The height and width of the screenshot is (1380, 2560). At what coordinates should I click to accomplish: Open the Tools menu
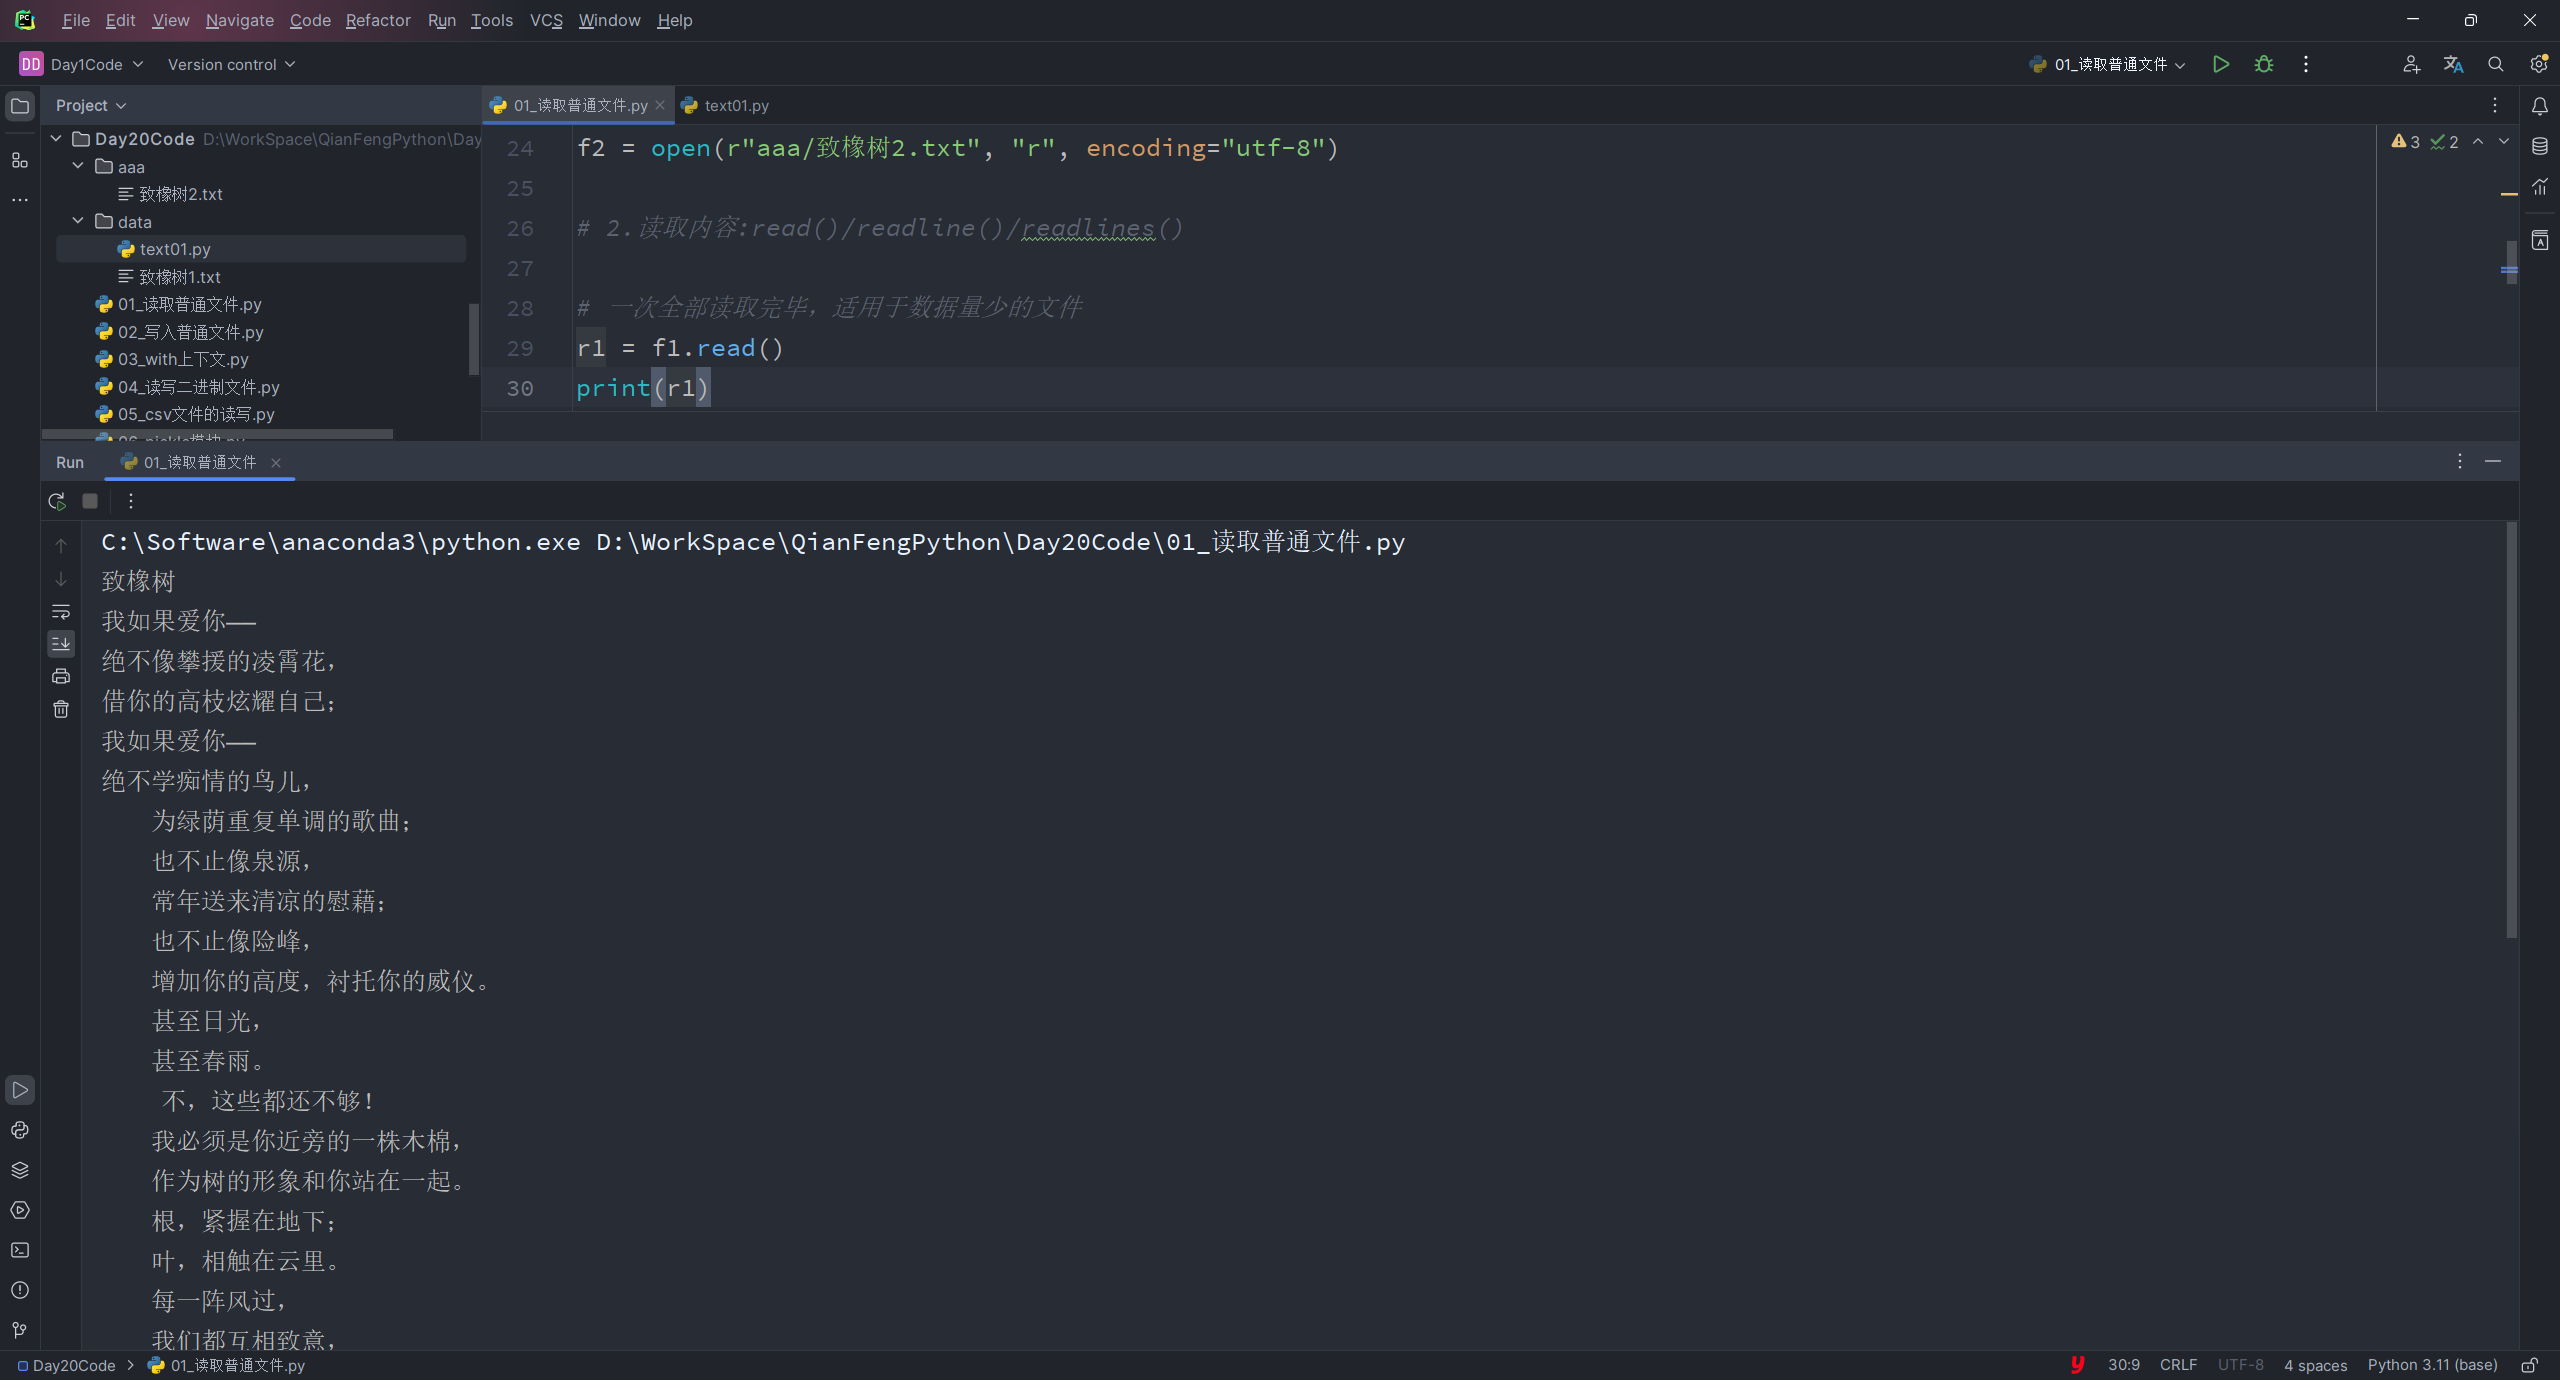click(492, 20)
